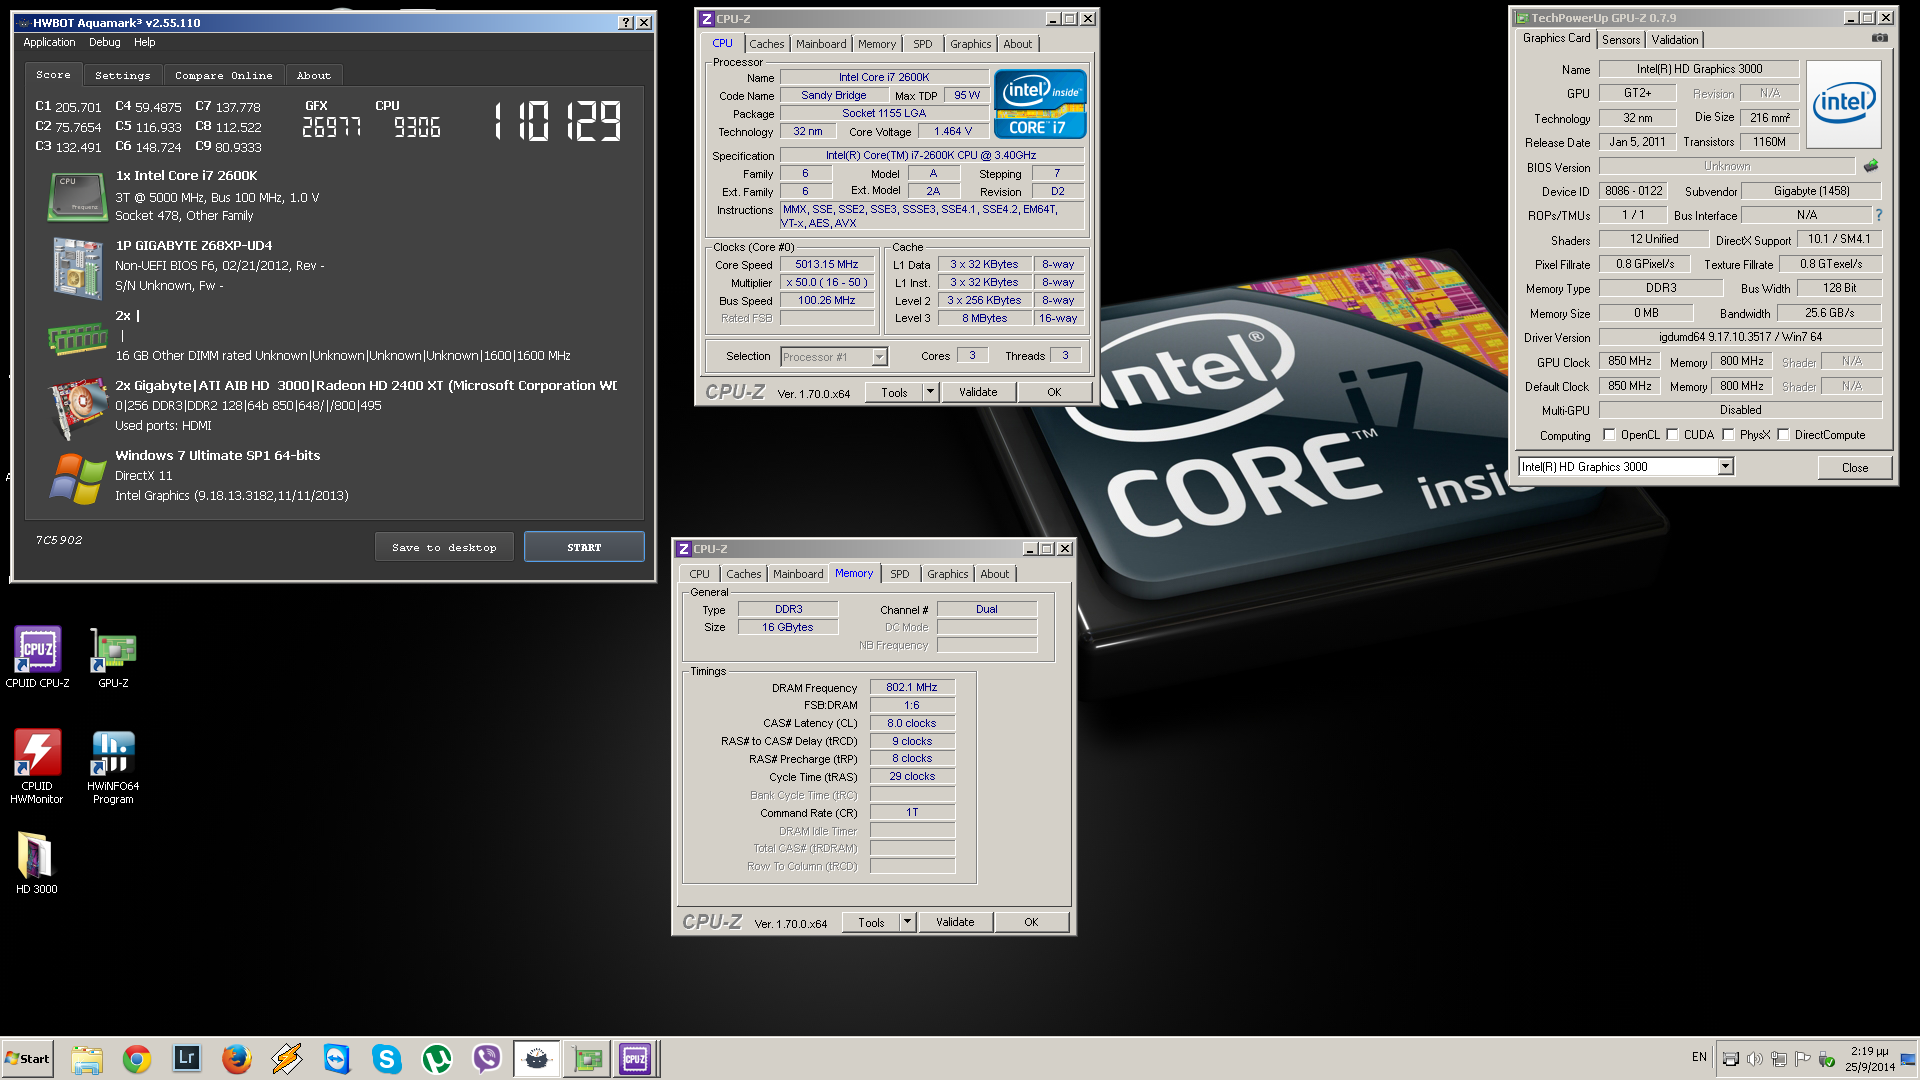Open the HD 3000 desktop archive
Viewport: 1920px width, 1080px height.
[x=37, y=863]
